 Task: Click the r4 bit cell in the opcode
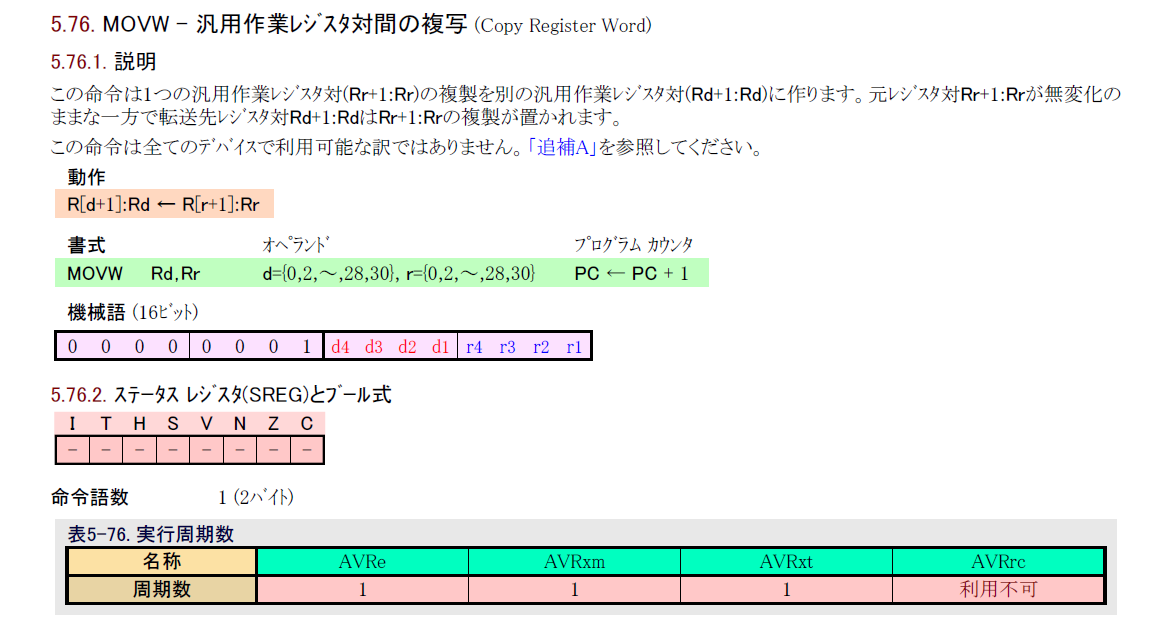tap(474, 347)
